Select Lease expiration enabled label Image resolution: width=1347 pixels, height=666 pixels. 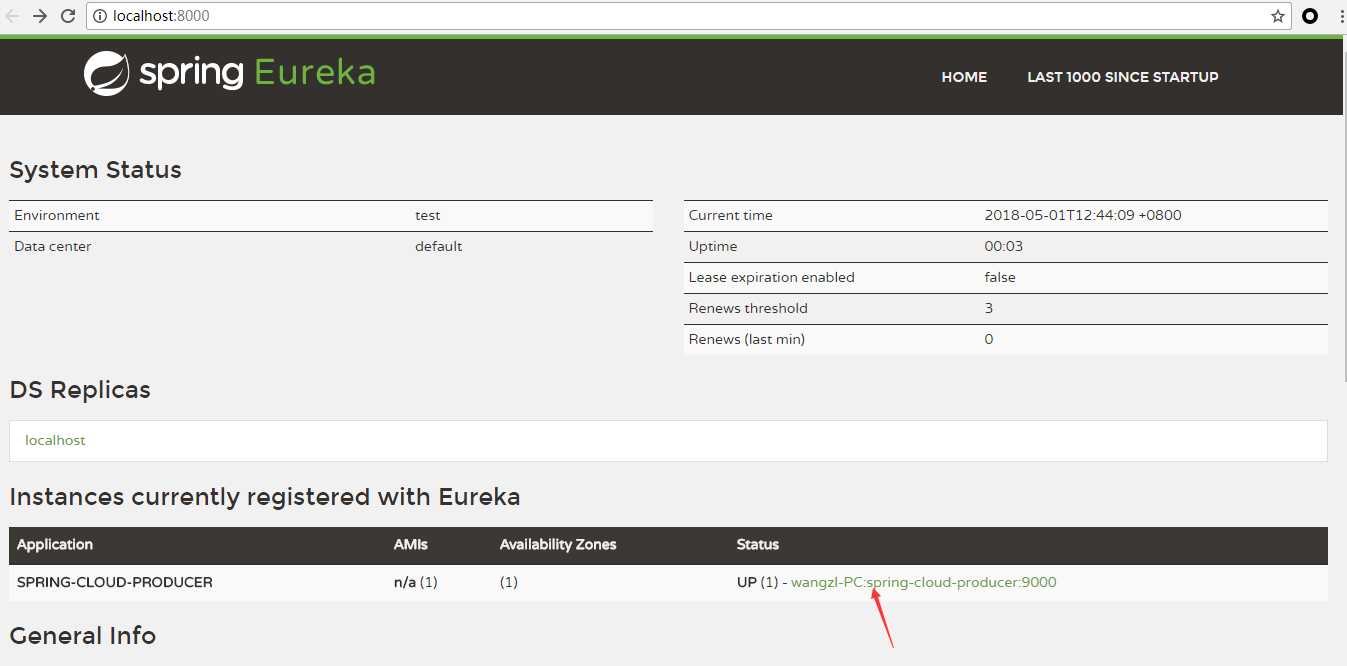tap(772, 277)
